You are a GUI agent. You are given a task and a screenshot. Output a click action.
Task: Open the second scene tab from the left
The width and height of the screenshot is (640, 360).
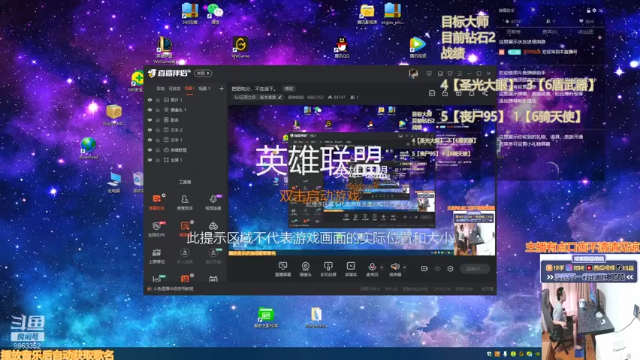[x=174, y=88]
